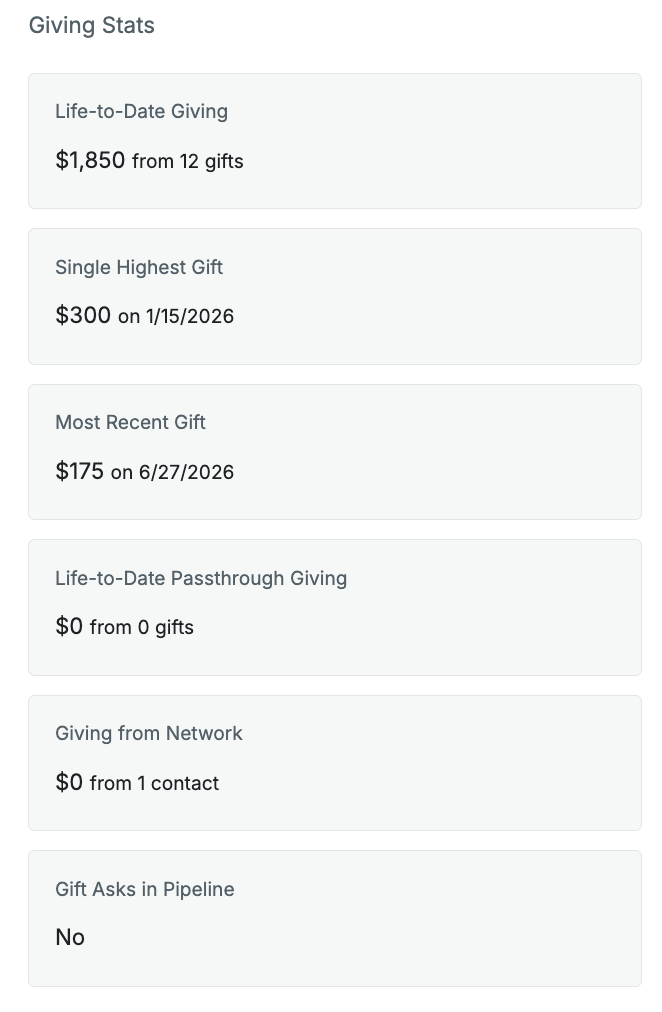The image size is (662, 1012).
Task: Open the Life-to-Date Giving card
Action: click(x=335, y=141)
